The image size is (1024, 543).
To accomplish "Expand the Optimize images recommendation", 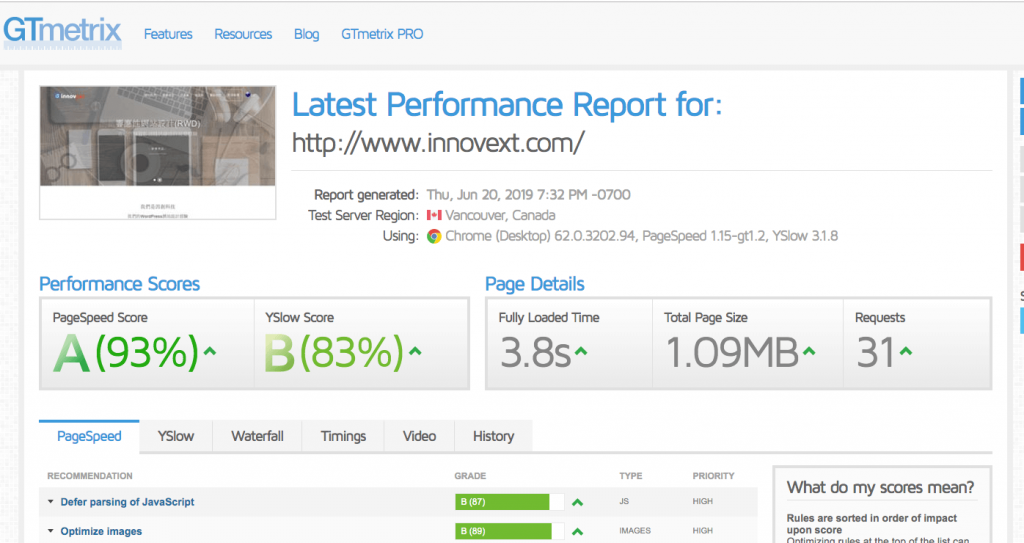I will tap(101, 531).
